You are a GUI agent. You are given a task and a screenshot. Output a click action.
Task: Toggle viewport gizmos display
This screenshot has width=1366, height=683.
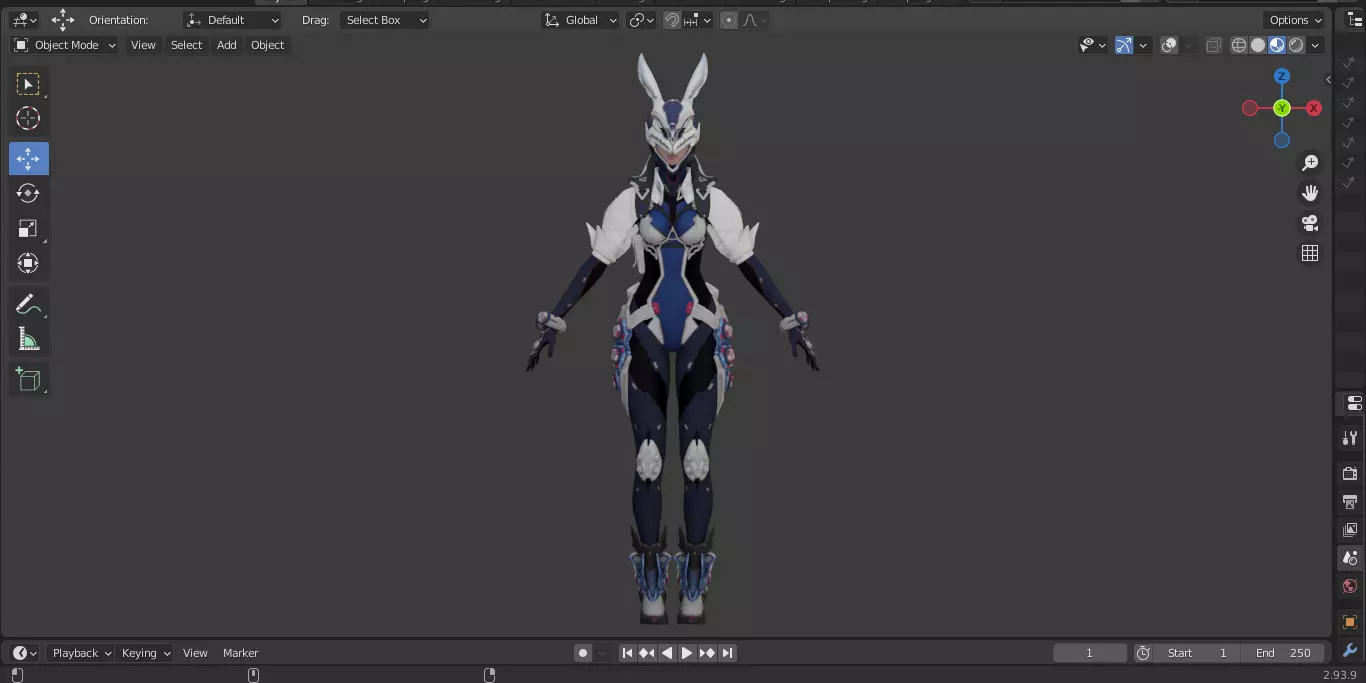pyautogui.click(x=1124, y=45)
